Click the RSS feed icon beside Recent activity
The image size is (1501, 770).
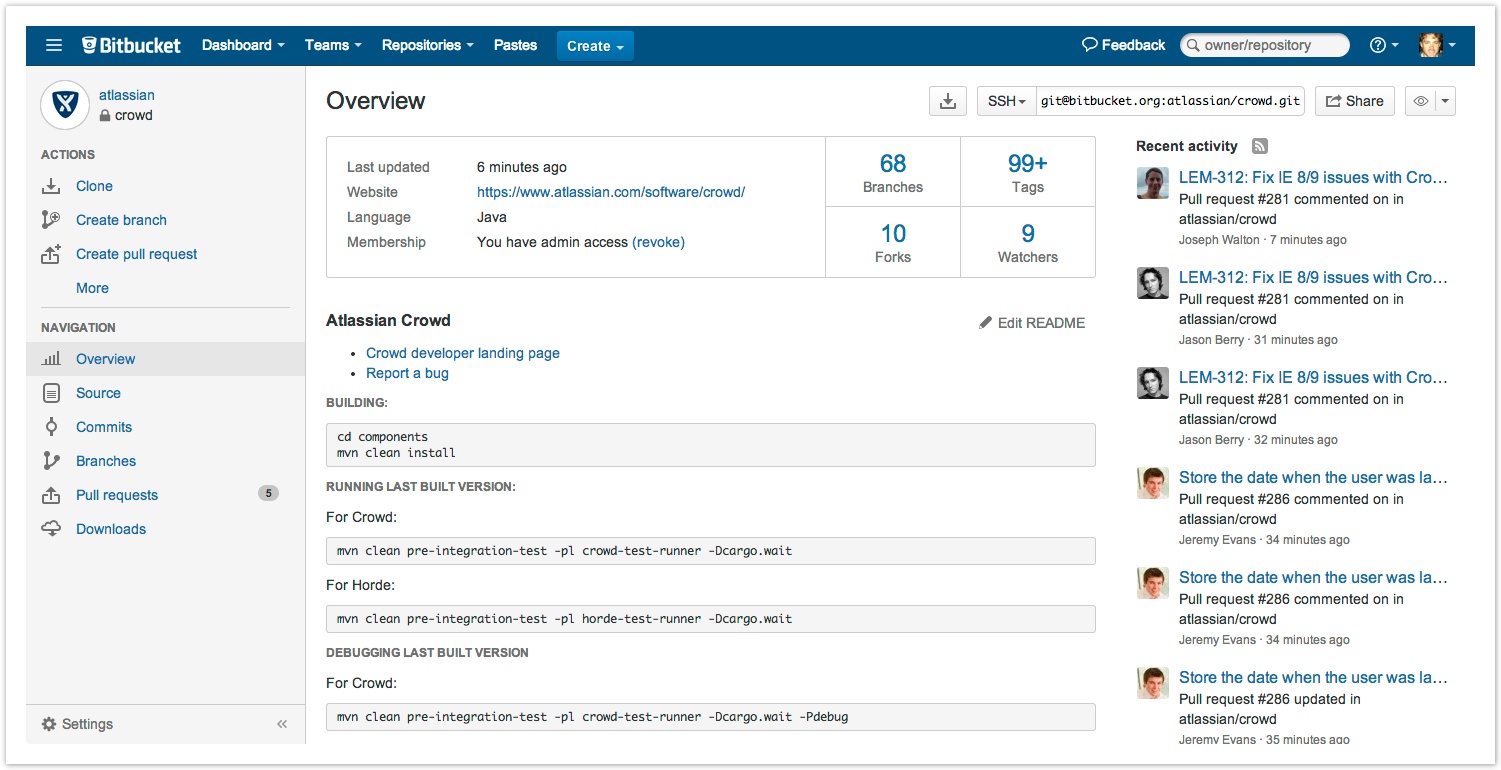tap(1260, 146)
